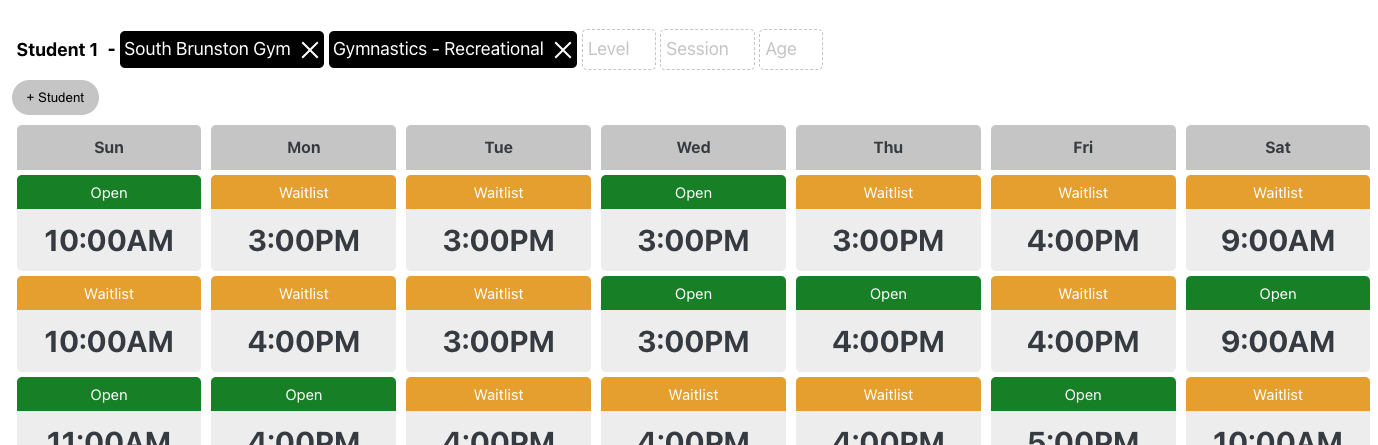Pick the first Friday 4:00PM Waitlist slot
This screenshot has width=1378, height=445.
point(1083,223)
